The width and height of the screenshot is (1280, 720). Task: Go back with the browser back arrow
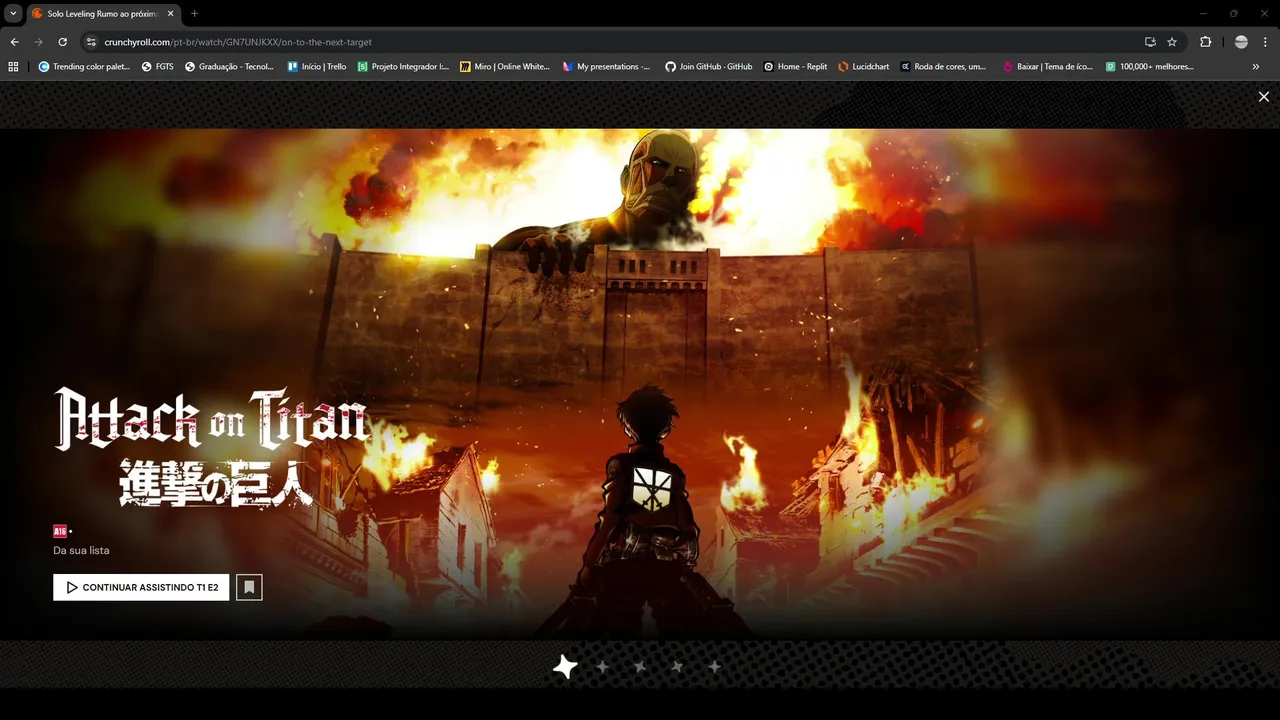14,42
